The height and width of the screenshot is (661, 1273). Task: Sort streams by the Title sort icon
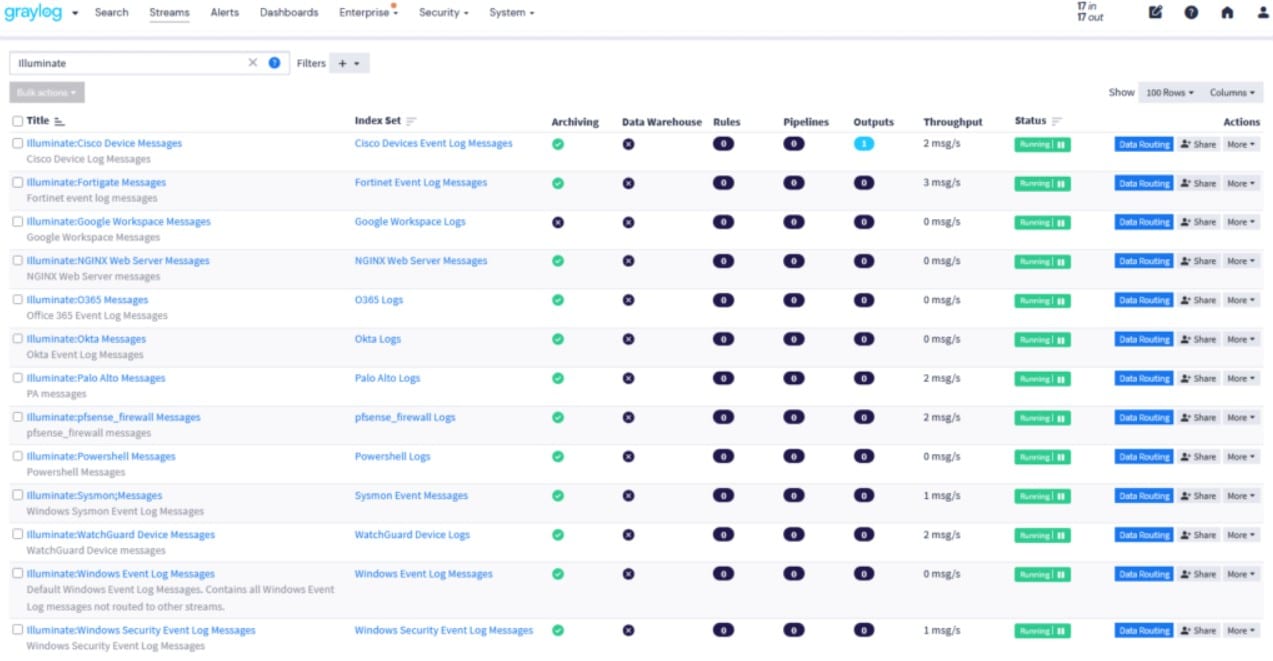[59, 121]
